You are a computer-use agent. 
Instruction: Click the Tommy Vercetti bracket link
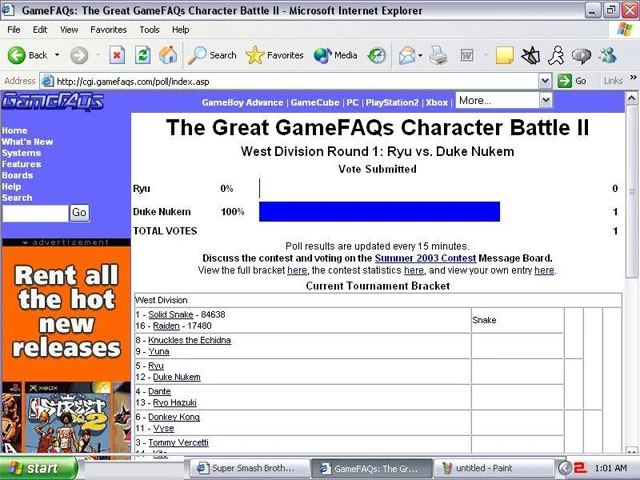(x=178, y=442)
